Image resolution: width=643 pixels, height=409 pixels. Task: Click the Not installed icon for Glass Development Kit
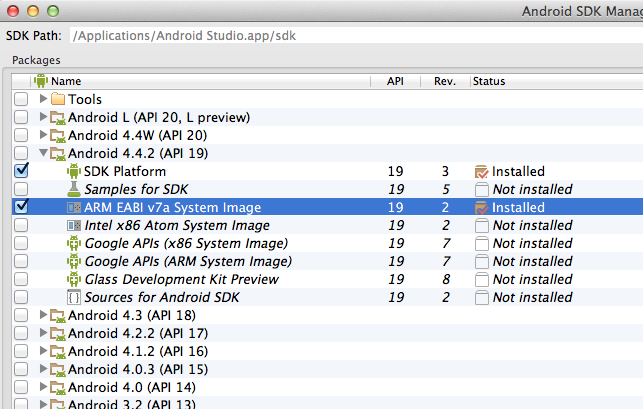click(482, 280)
